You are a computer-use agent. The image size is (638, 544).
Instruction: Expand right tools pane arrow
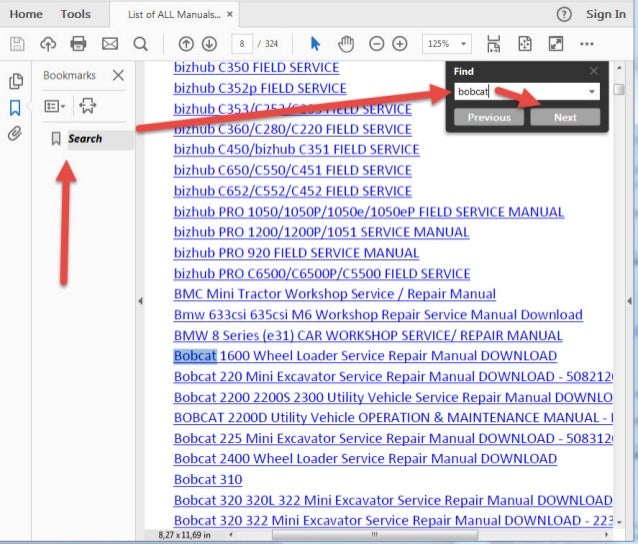point(629,301)
